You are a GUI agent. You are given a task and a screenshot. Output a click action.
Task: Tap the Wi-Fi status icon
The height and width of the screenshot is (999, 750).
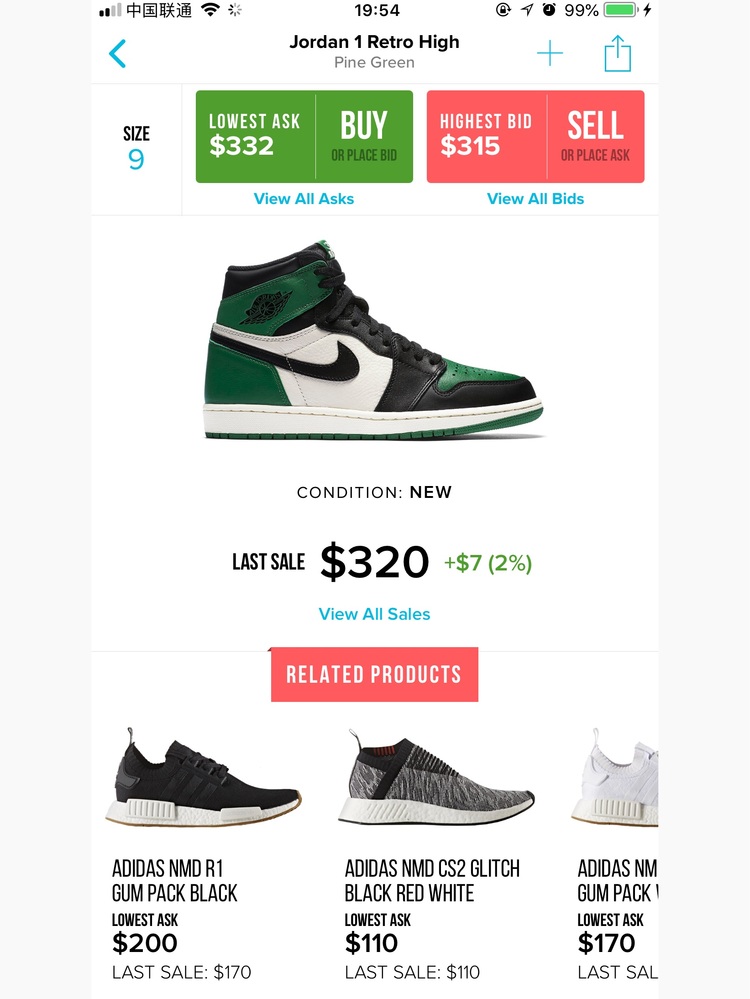tap(210, 10)
